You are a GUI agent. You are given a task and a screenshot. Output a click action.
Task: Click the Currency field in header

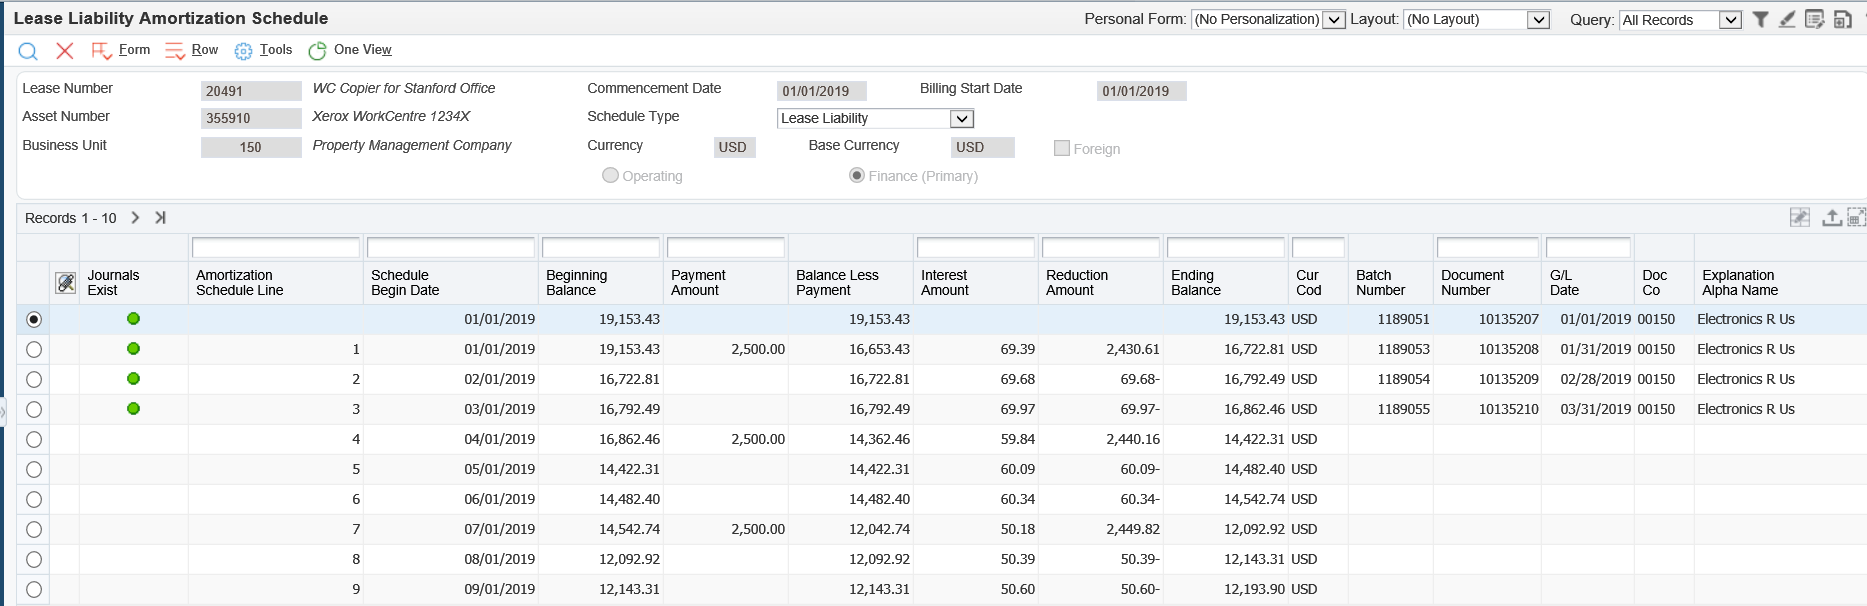tap(735, 147)
